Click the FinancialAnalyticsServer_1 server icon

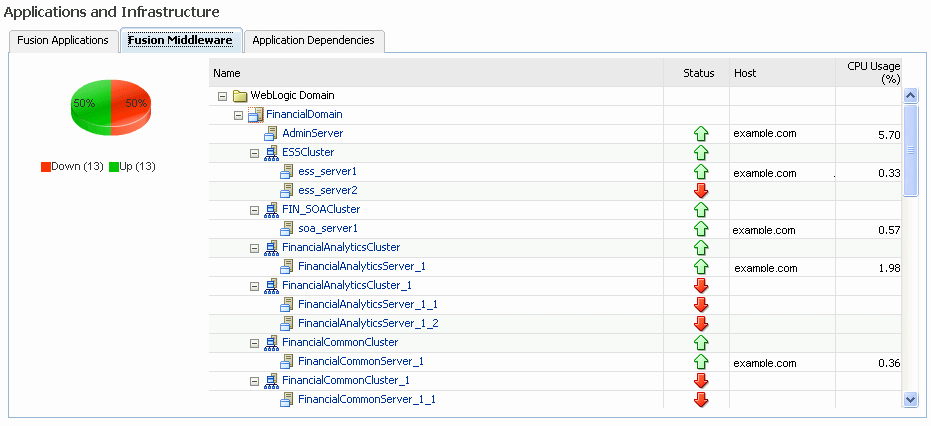[x=287, y=267]
